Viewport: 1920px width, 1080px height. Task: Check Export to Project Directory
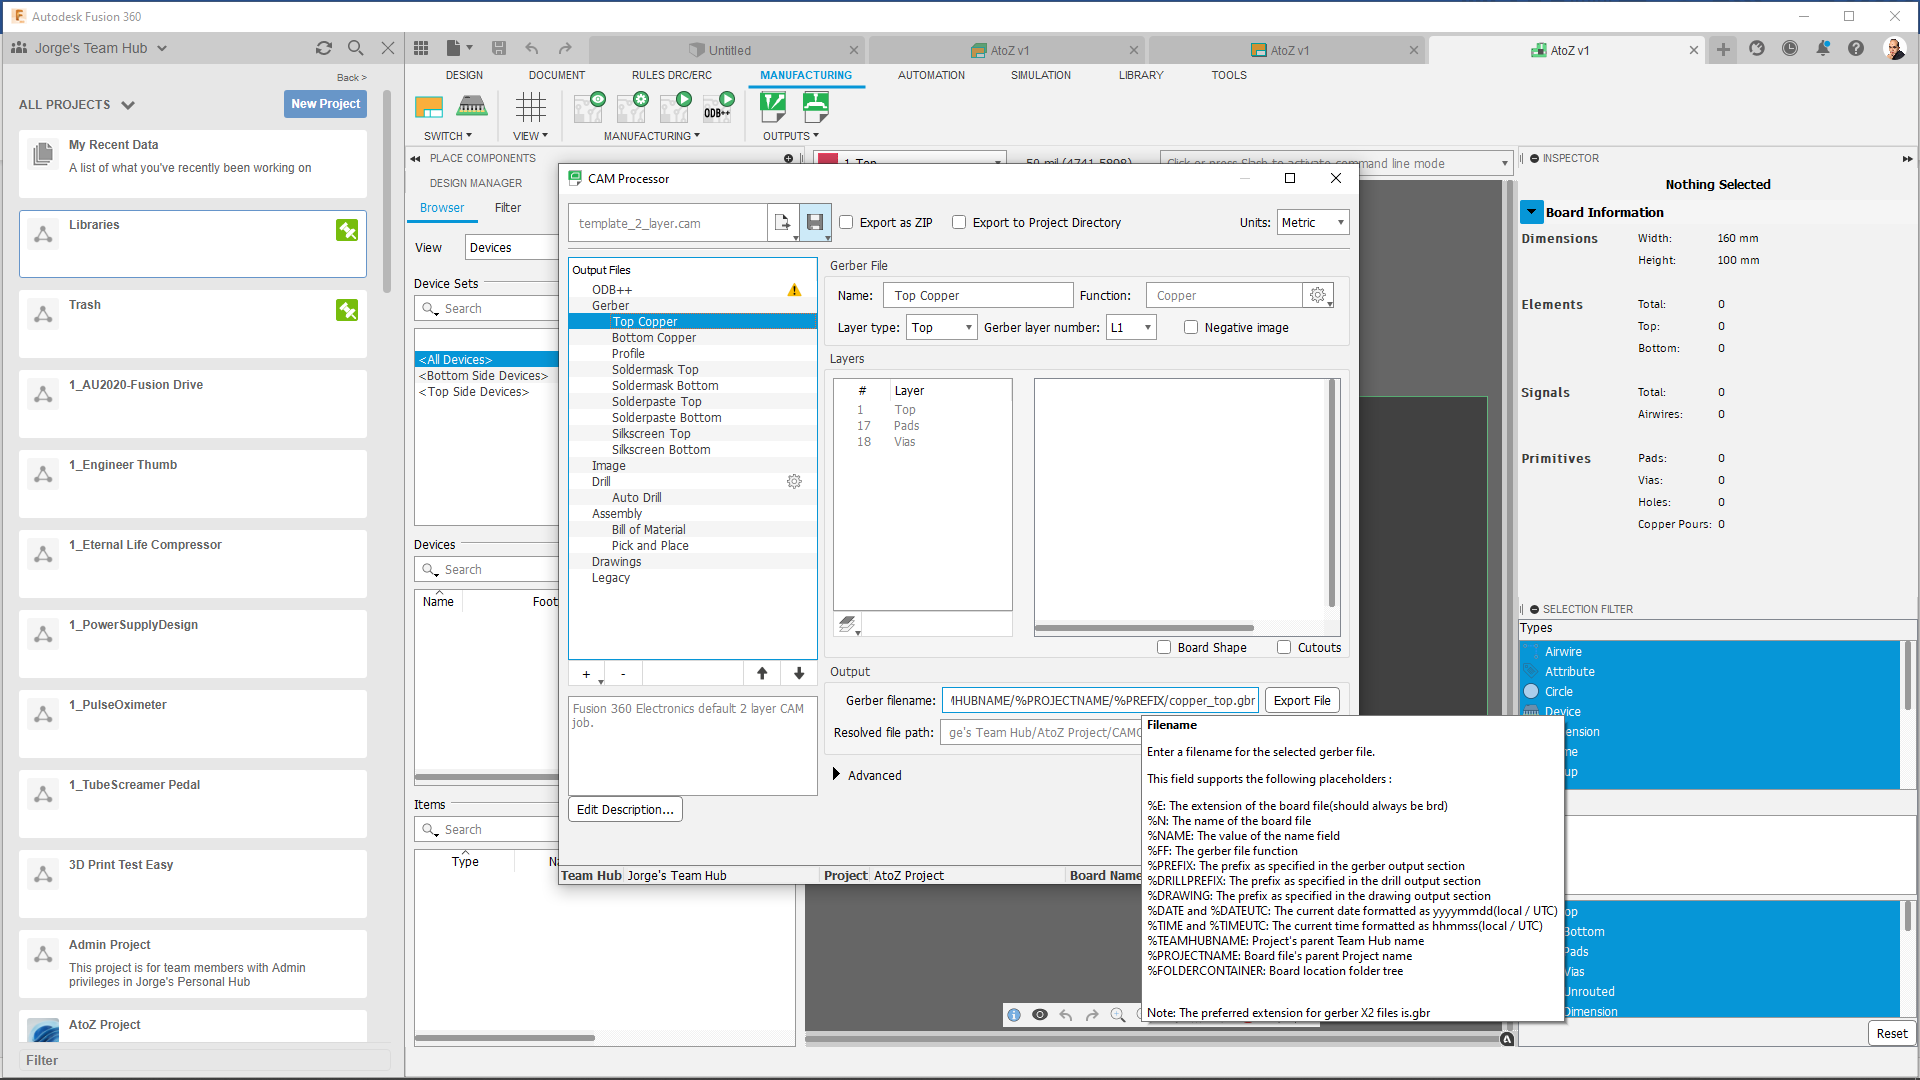959,222
